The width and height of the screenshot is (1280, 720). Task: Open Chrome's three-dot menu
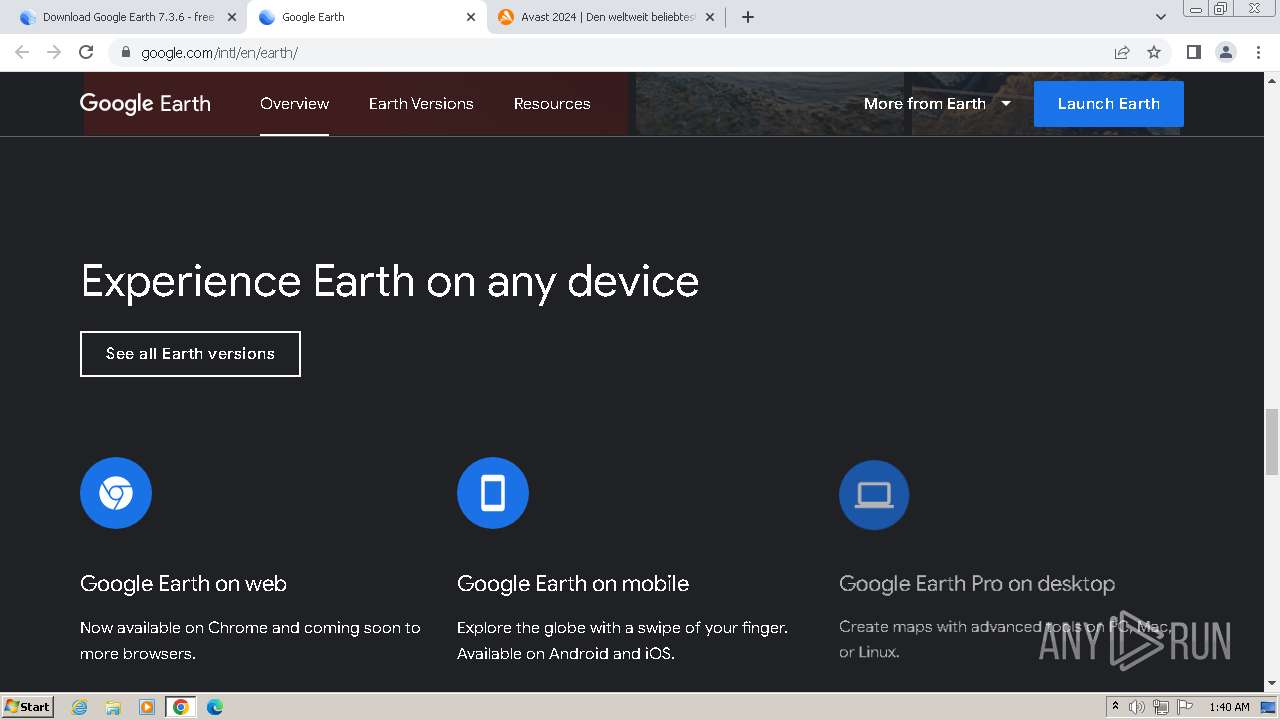point(1258,52)
